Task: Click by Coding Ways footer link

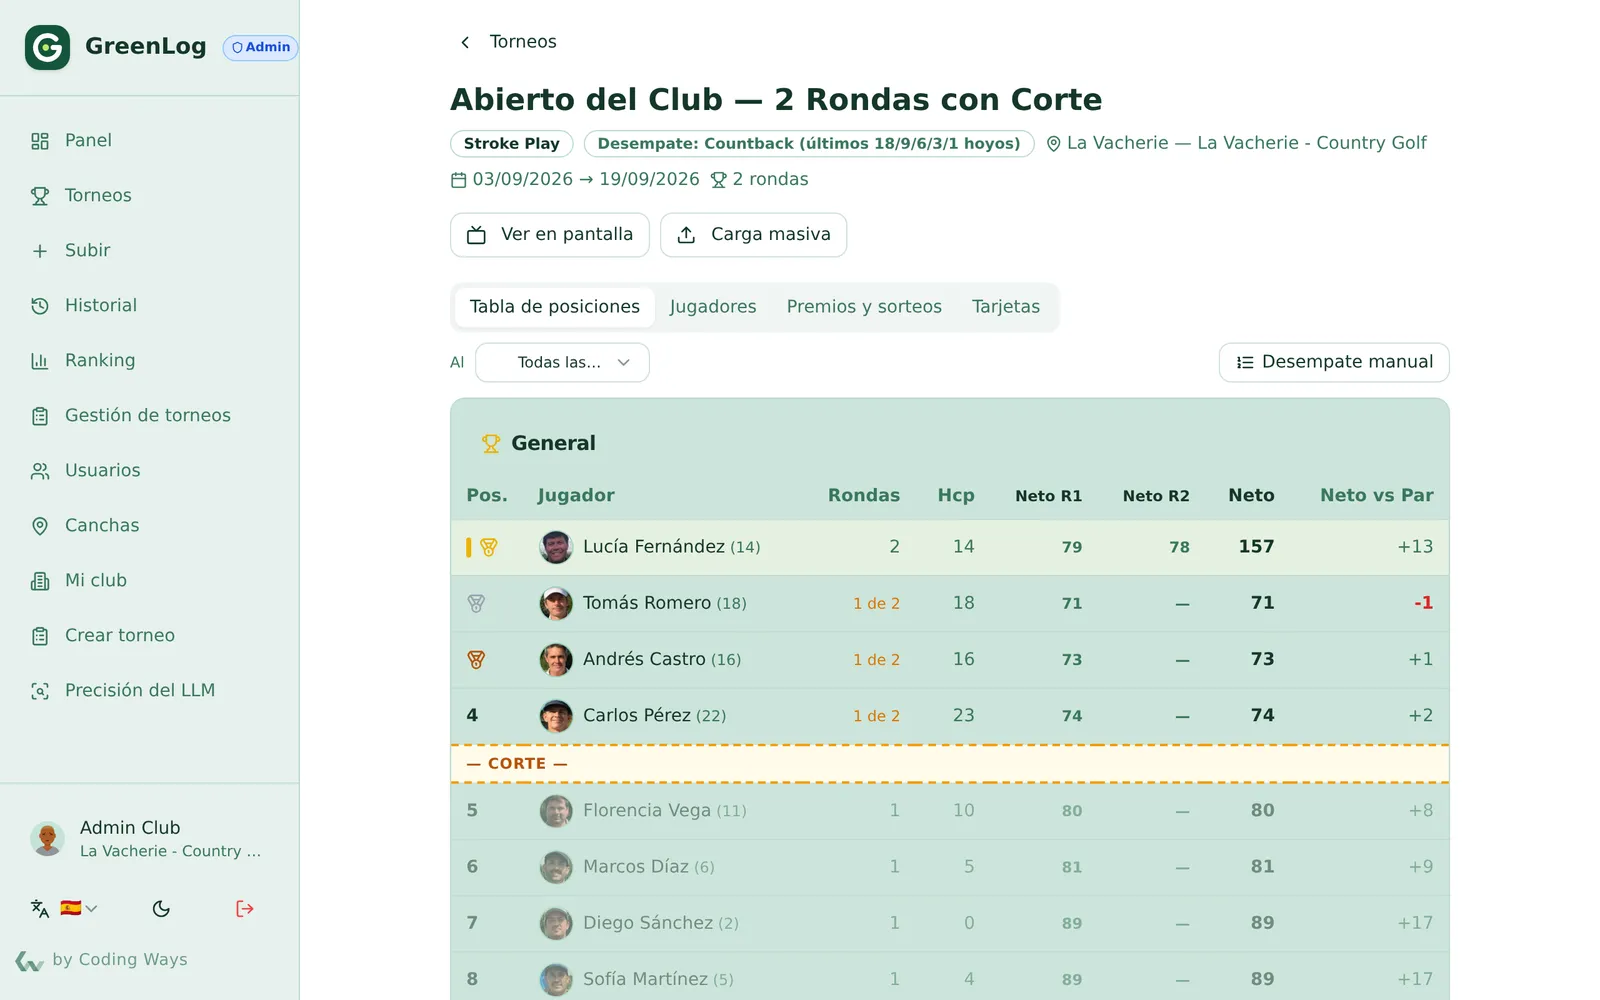Action: (102, 960)
